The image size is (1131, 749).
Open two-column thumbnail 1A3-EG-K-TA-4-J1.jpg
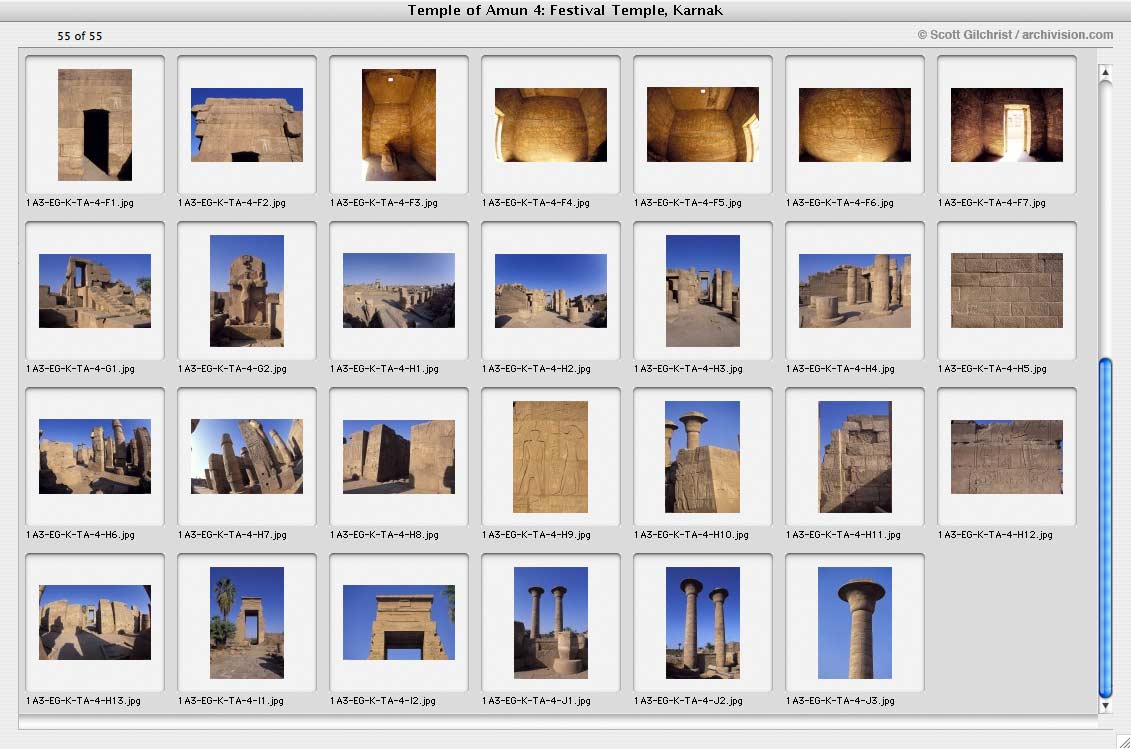(x=550, y=623)
